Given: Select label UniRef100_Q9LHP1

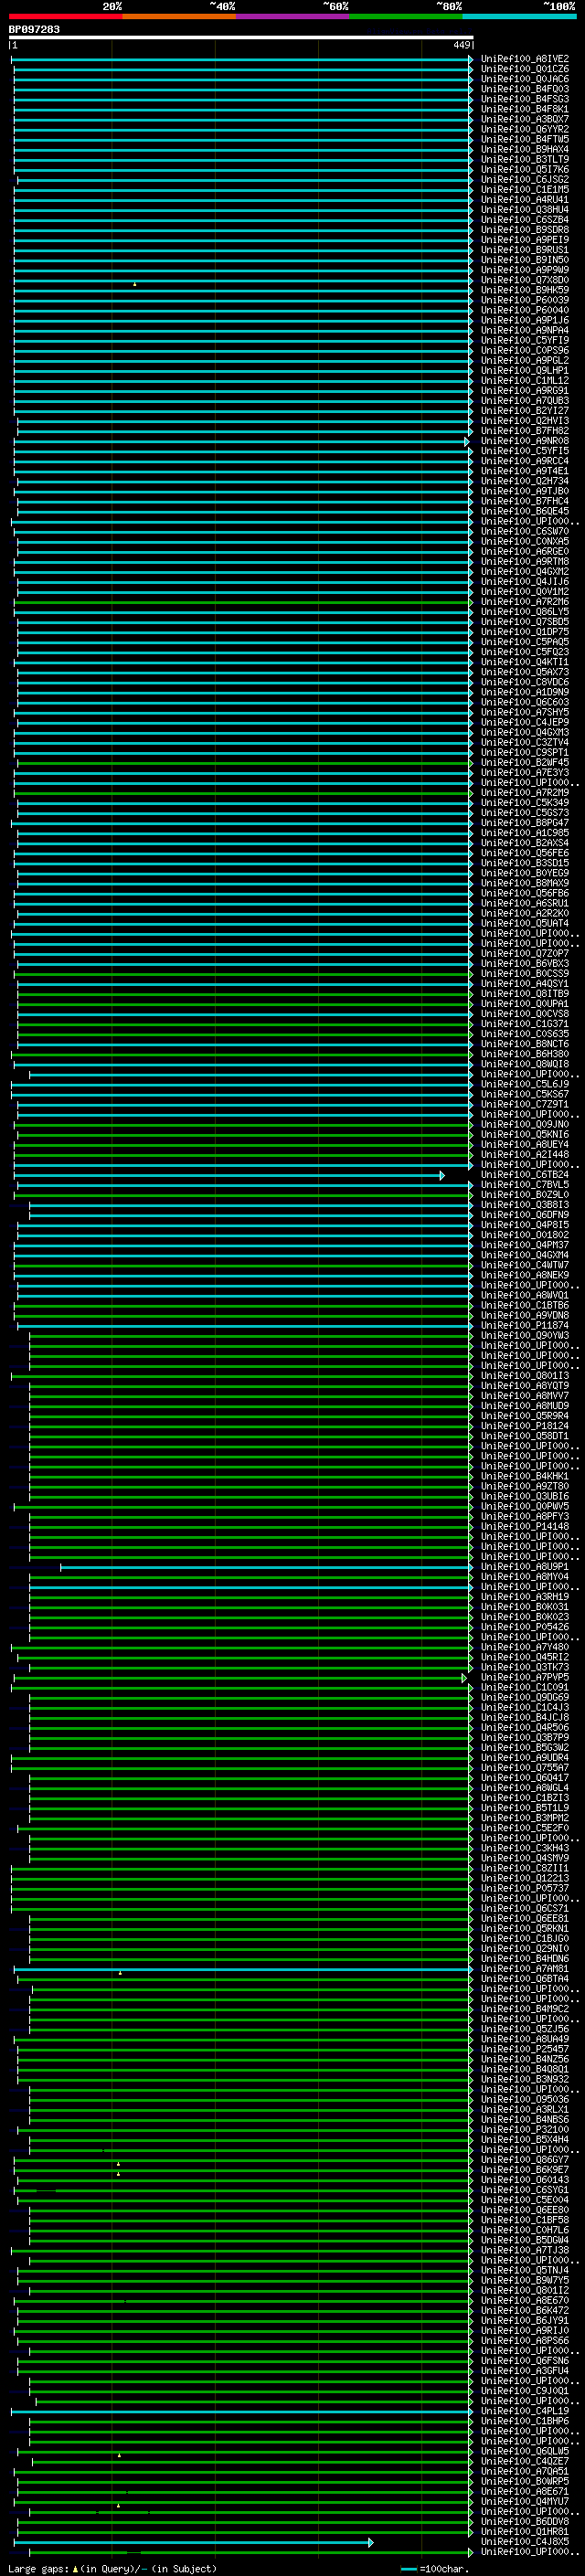Looking at the screenshot, I should tap(524, 371).
